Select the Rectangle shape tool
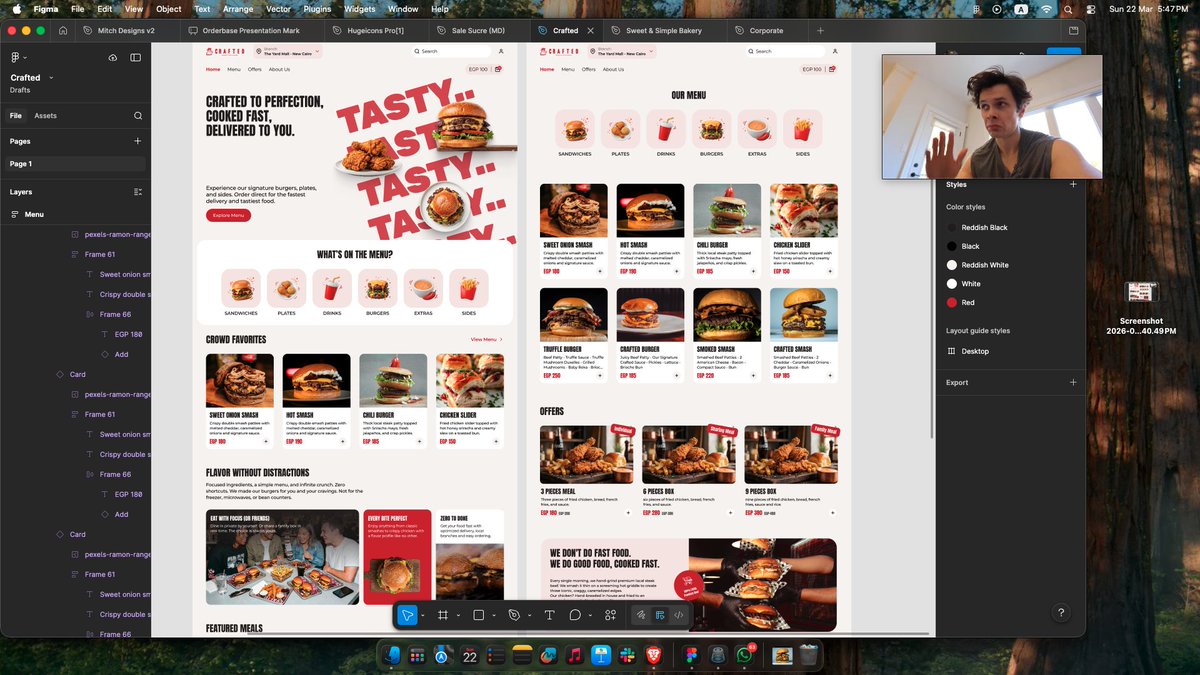Viewport: 1200px width, 675px height. [478, 615]
